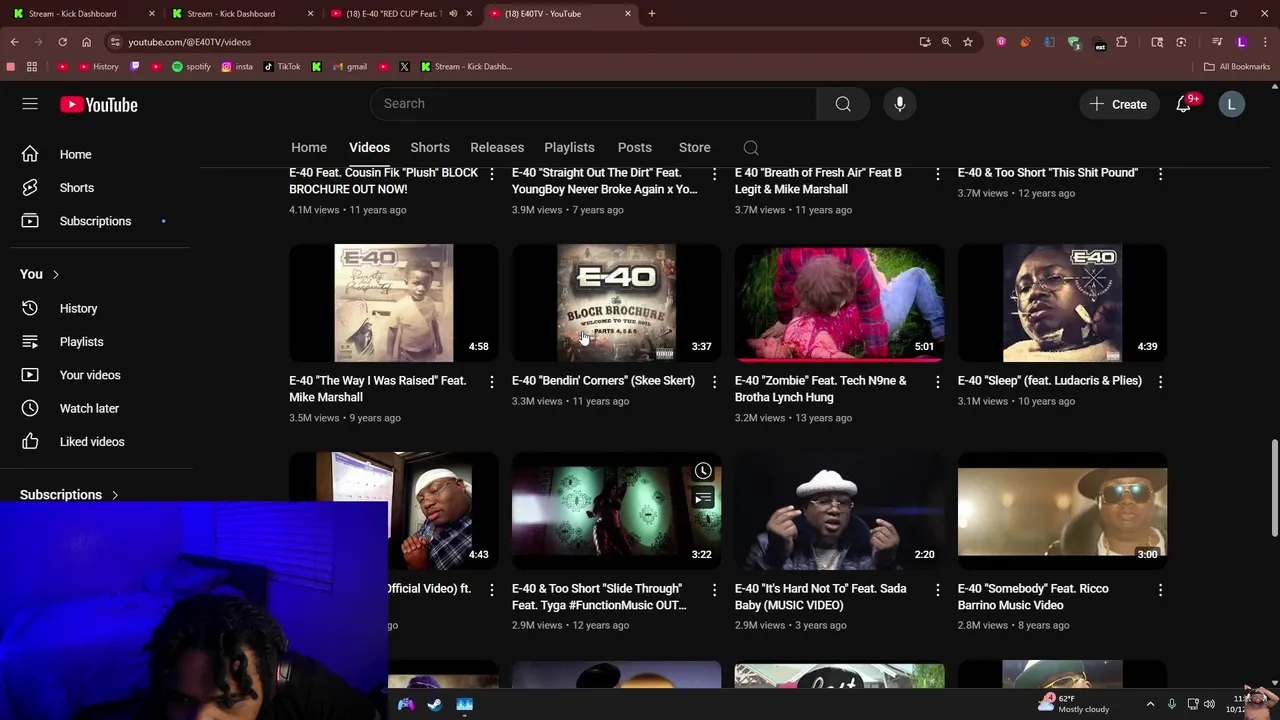Open the spotify bookmark
Viewport: 1280px width, 720px height.
[x=191, y=66]
